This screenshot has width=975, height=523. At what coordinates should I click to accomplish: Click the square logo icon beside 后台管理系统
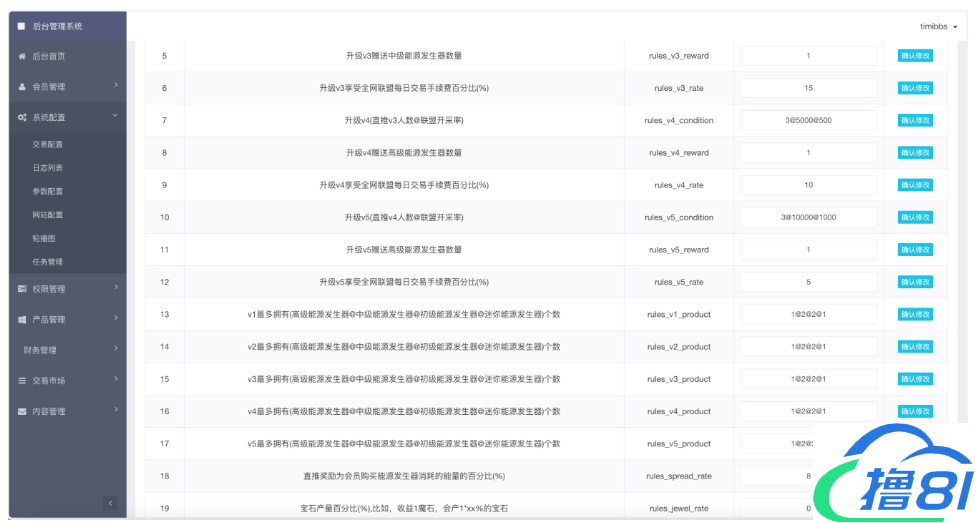click(21, 26)
